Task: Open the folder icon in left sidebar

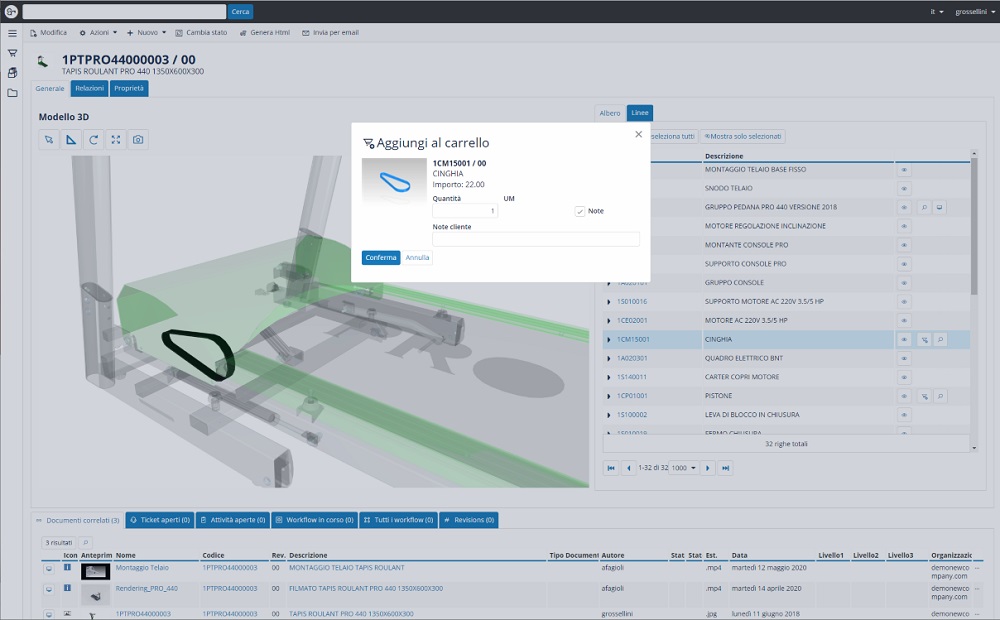Action: pyautogui.click(x=12, y=93)
